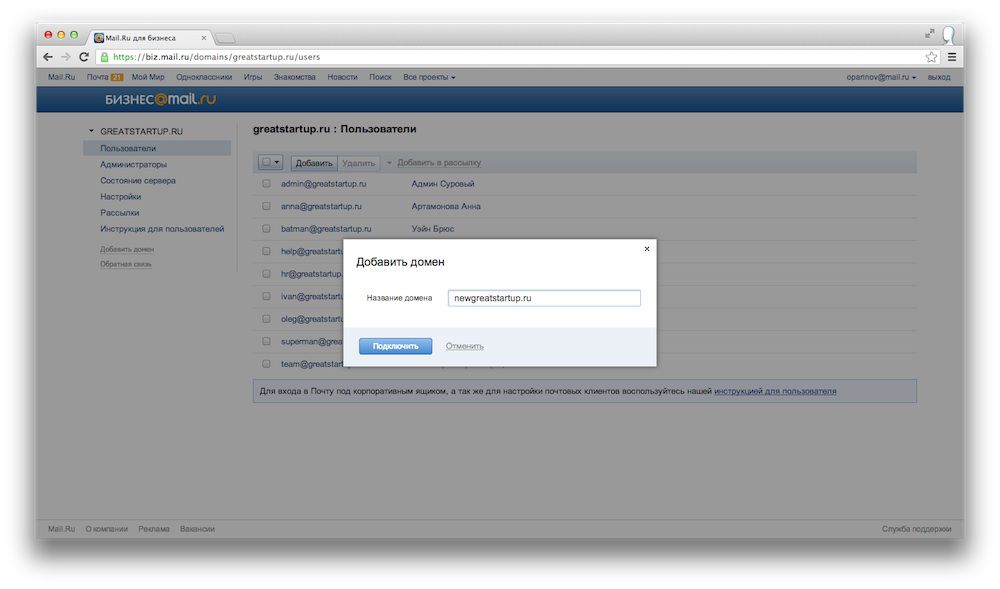Open Игры in top navigation
The height and width of the screenshot is (589, 1000).
coord(253,77)
